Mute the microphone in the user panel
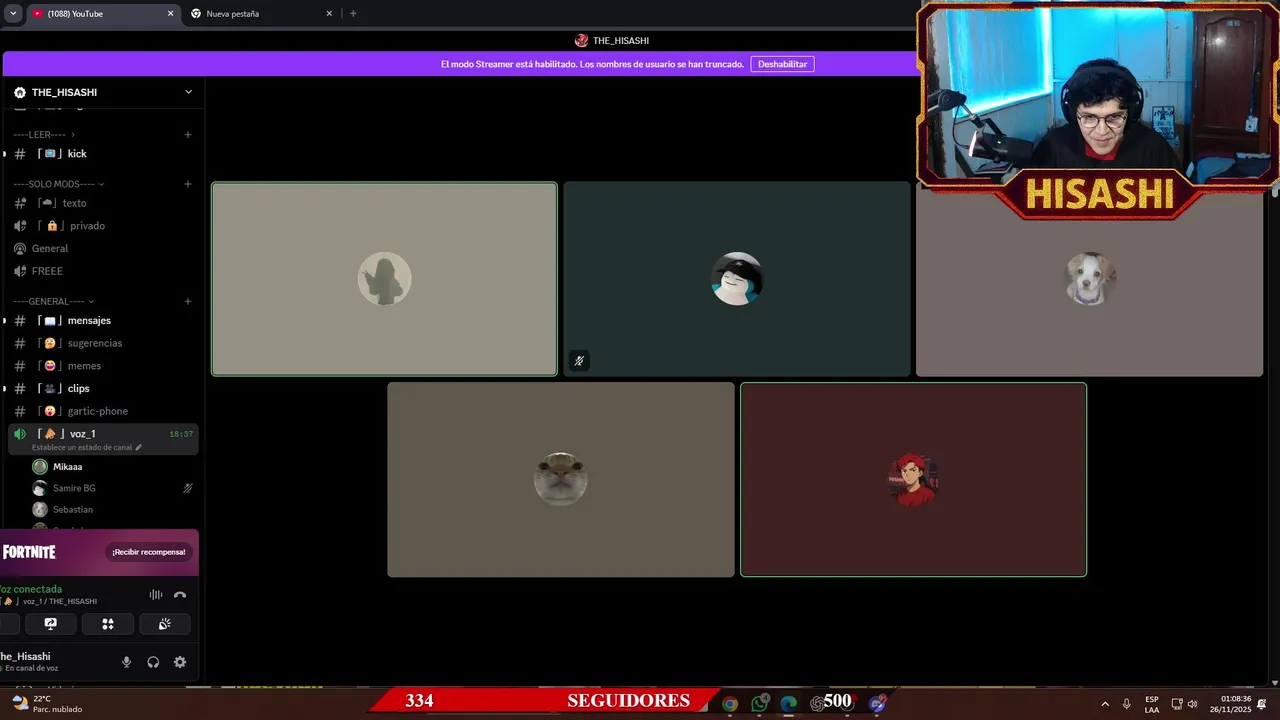Viewport: 1280px width, 720px height. click(126, 662)
